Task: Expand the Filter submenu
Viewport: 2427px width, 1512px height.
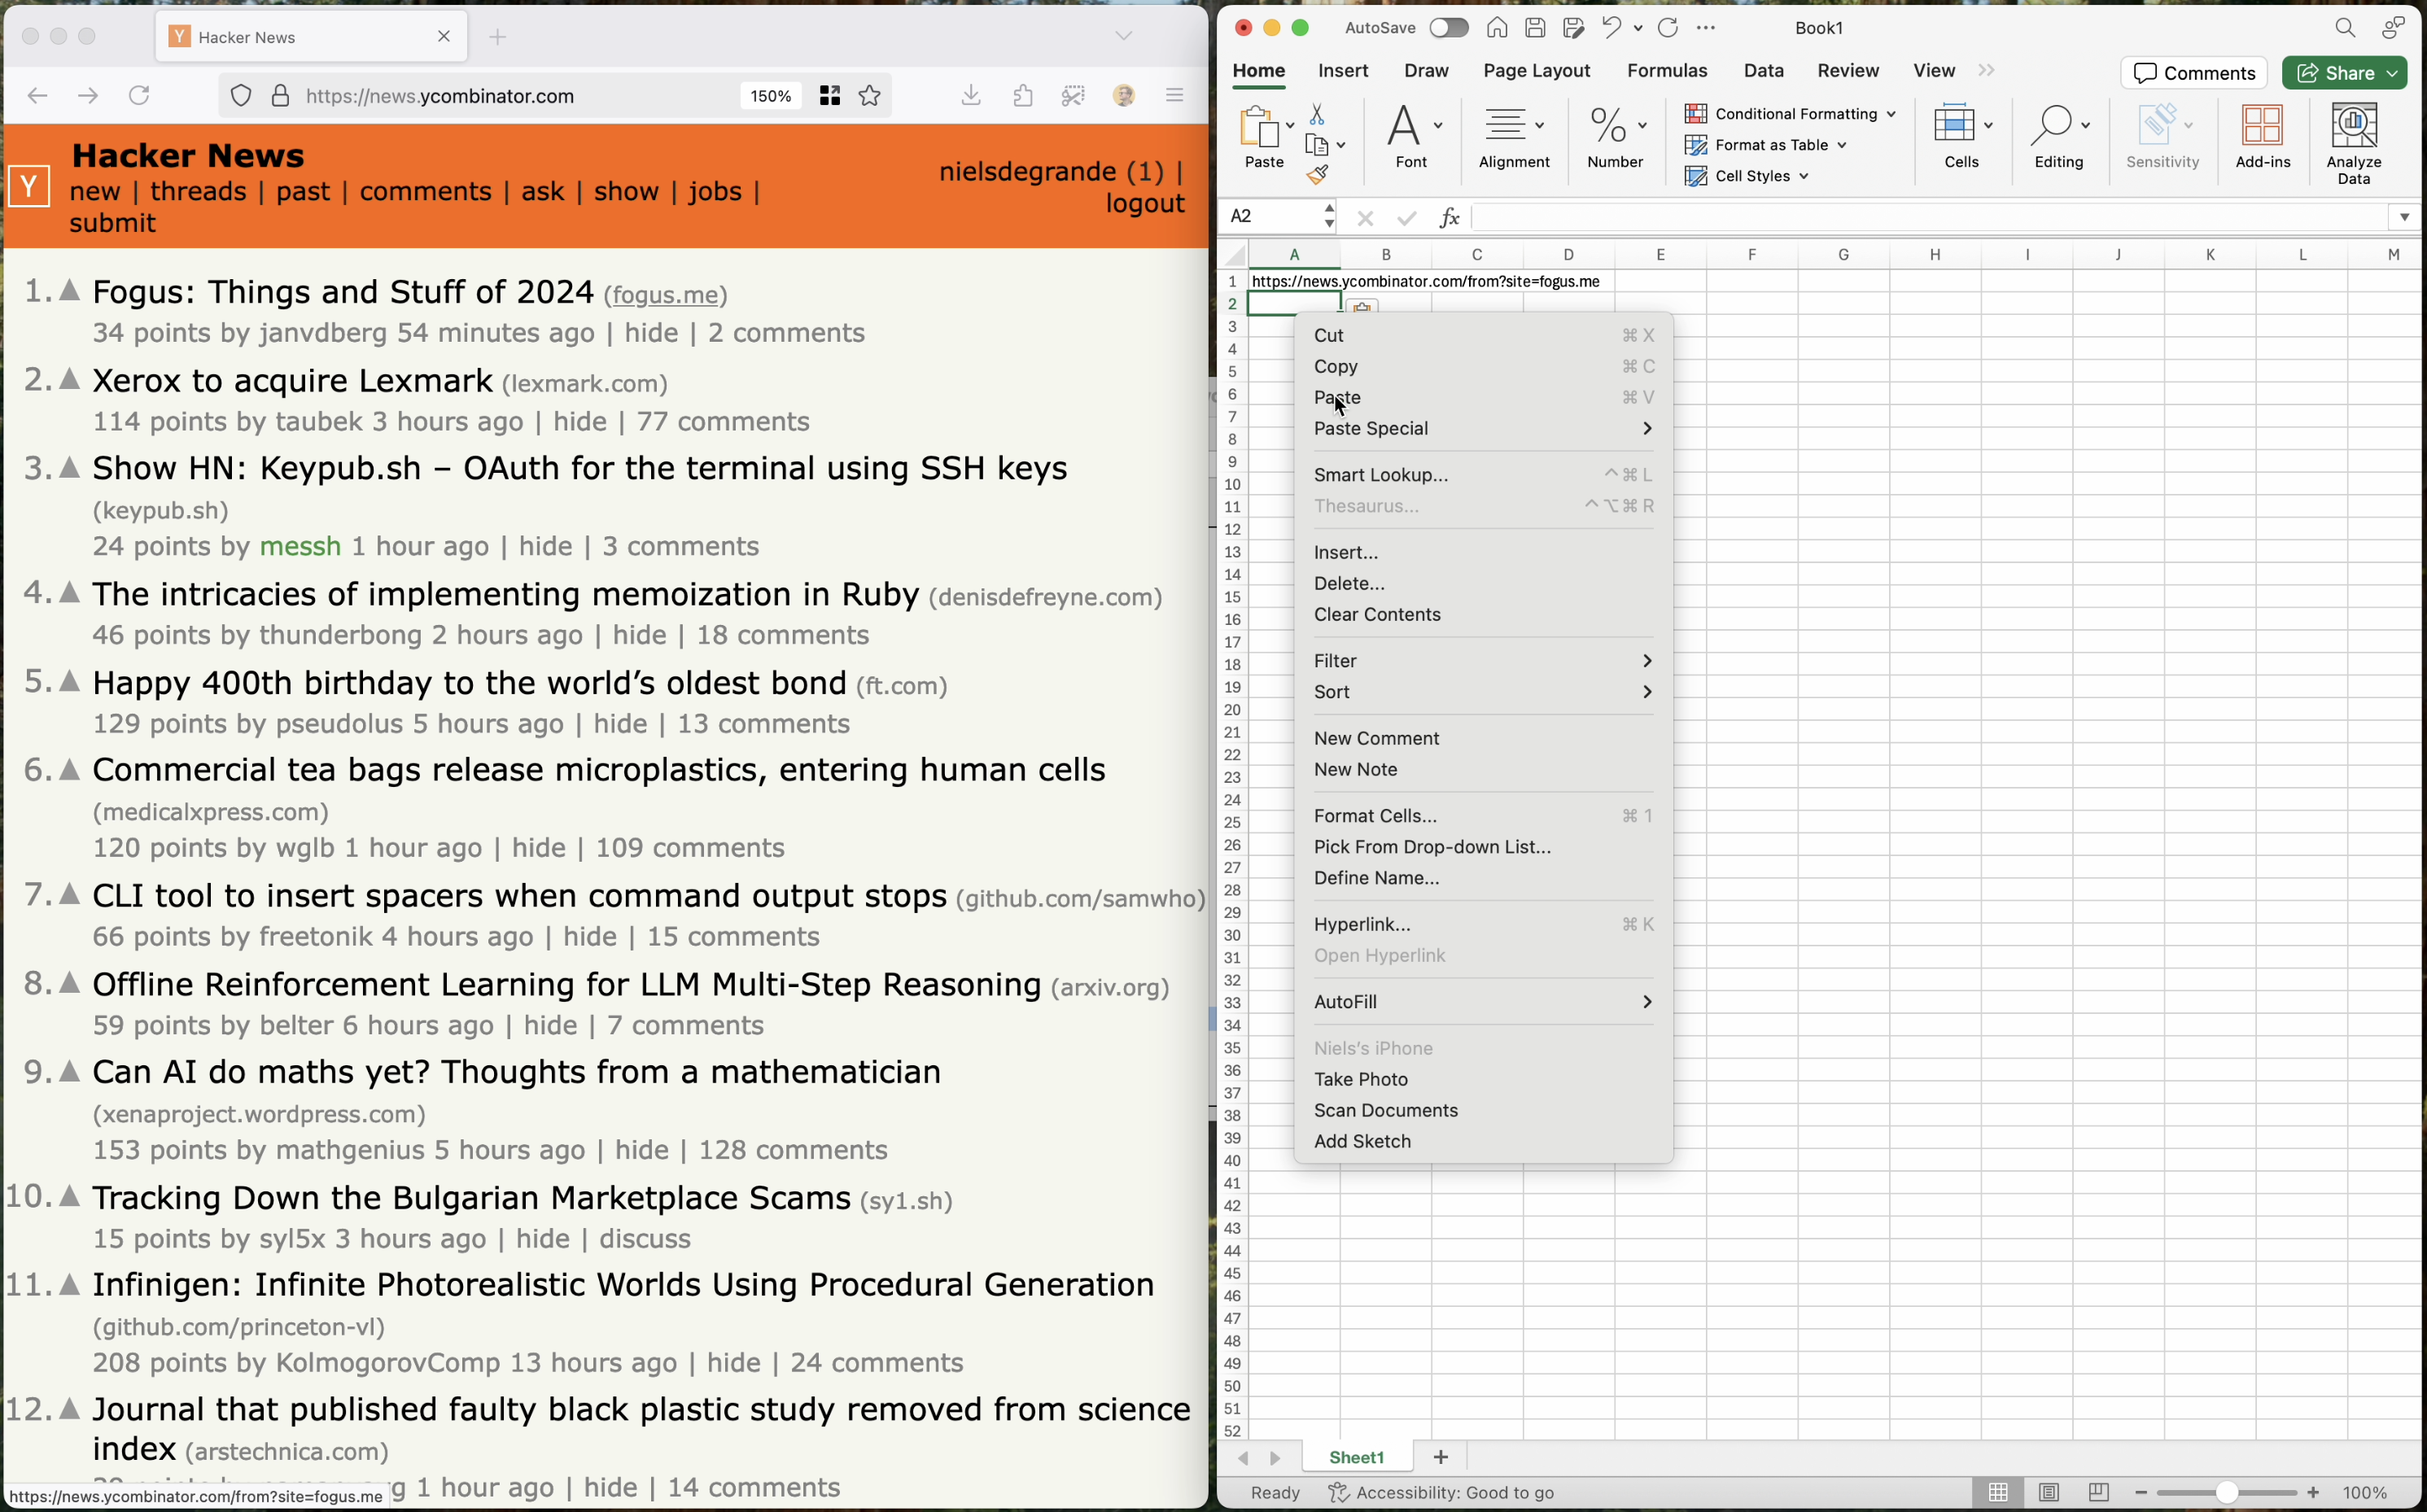Action: [1483, 660]
